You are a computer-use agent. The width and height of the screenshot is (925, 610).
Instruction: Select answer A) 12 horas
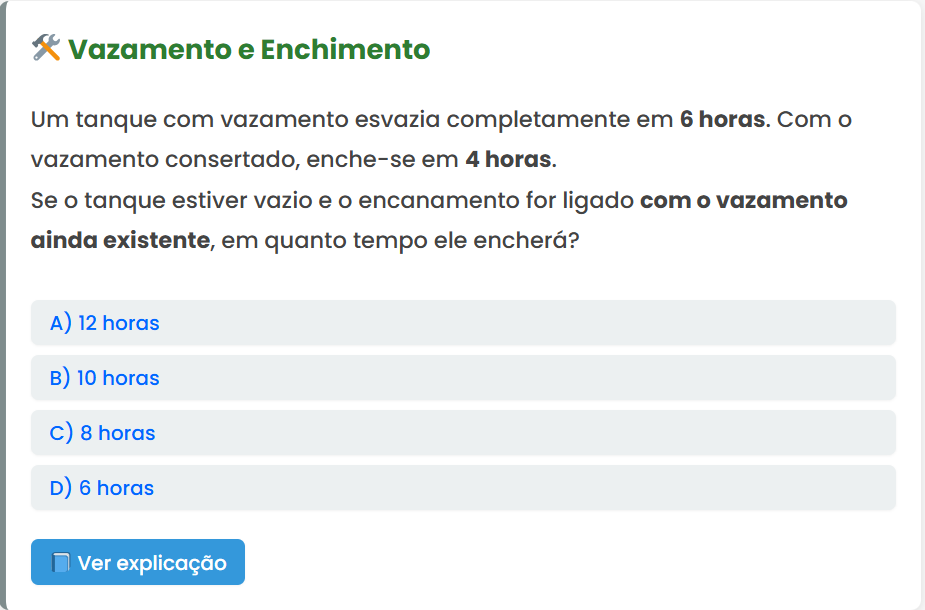point(105,323)
